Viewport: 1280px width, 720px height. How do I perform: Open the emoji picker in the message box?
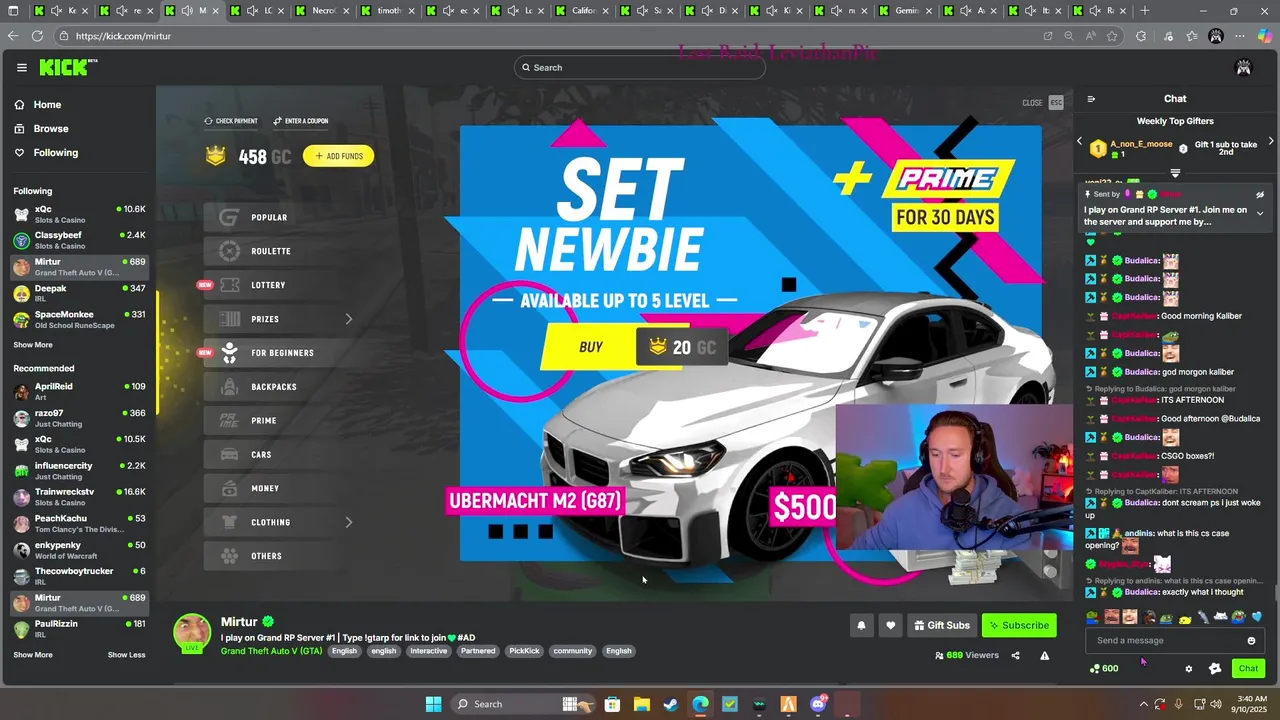click(1251, 640)
